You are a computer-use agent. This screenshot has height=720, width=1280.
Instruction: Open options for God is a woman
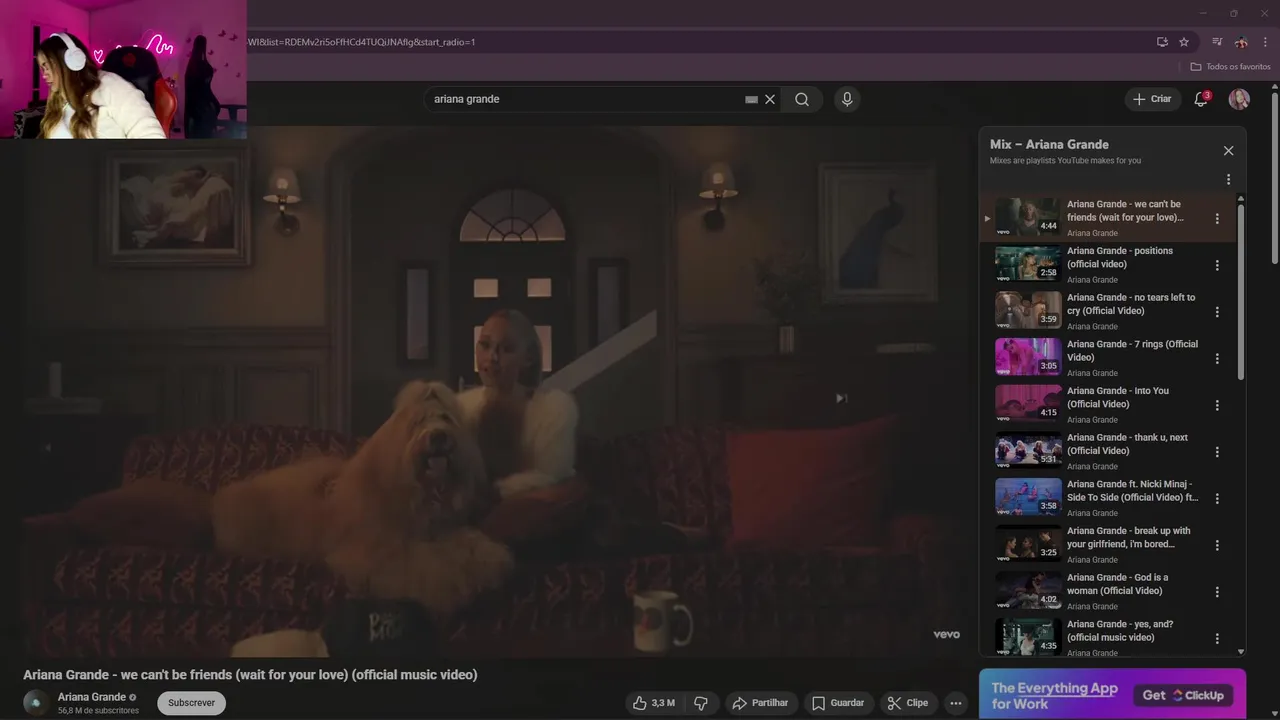click(1217, 592)
